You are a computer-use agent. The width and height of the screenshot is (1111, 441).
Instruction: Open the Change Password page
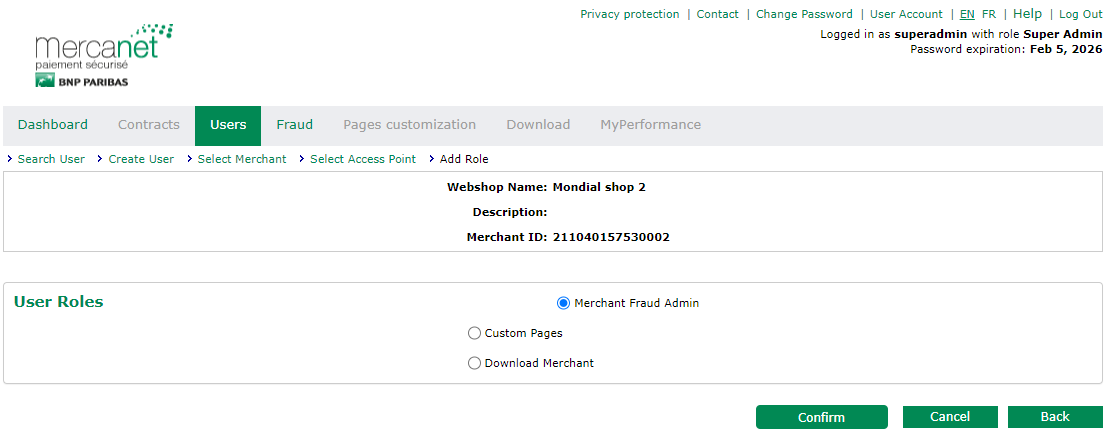click(x=804, y=14)
